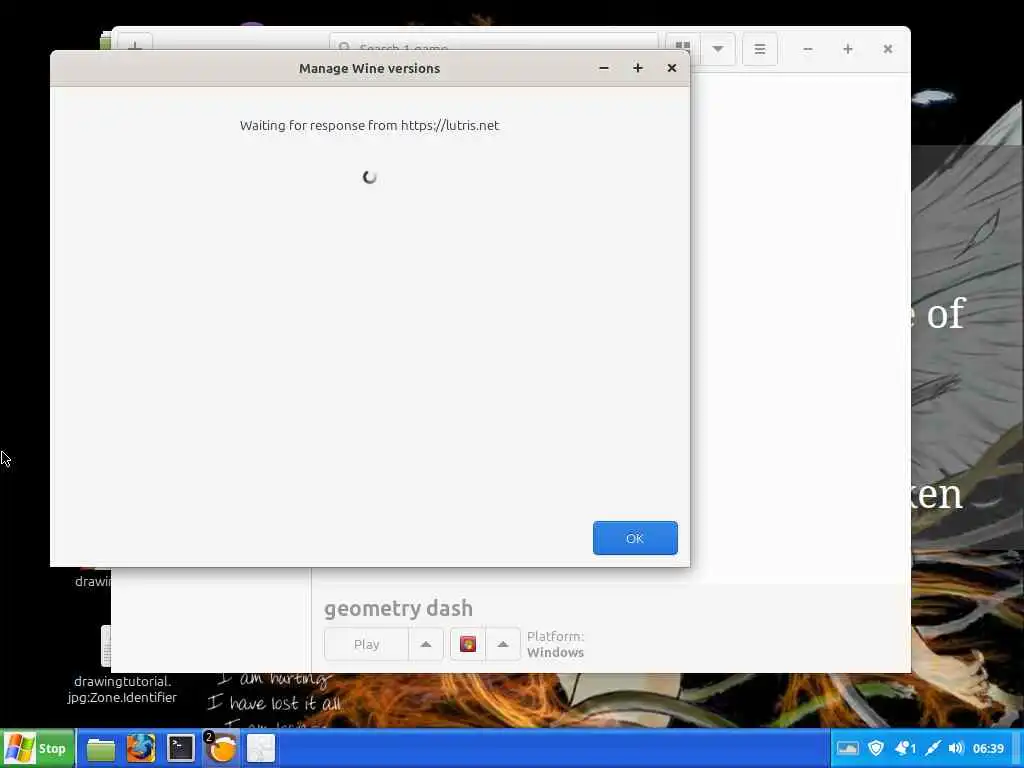Close the Lutris main window
Viewport: 1024px width, 768px height.
(888, 49)
